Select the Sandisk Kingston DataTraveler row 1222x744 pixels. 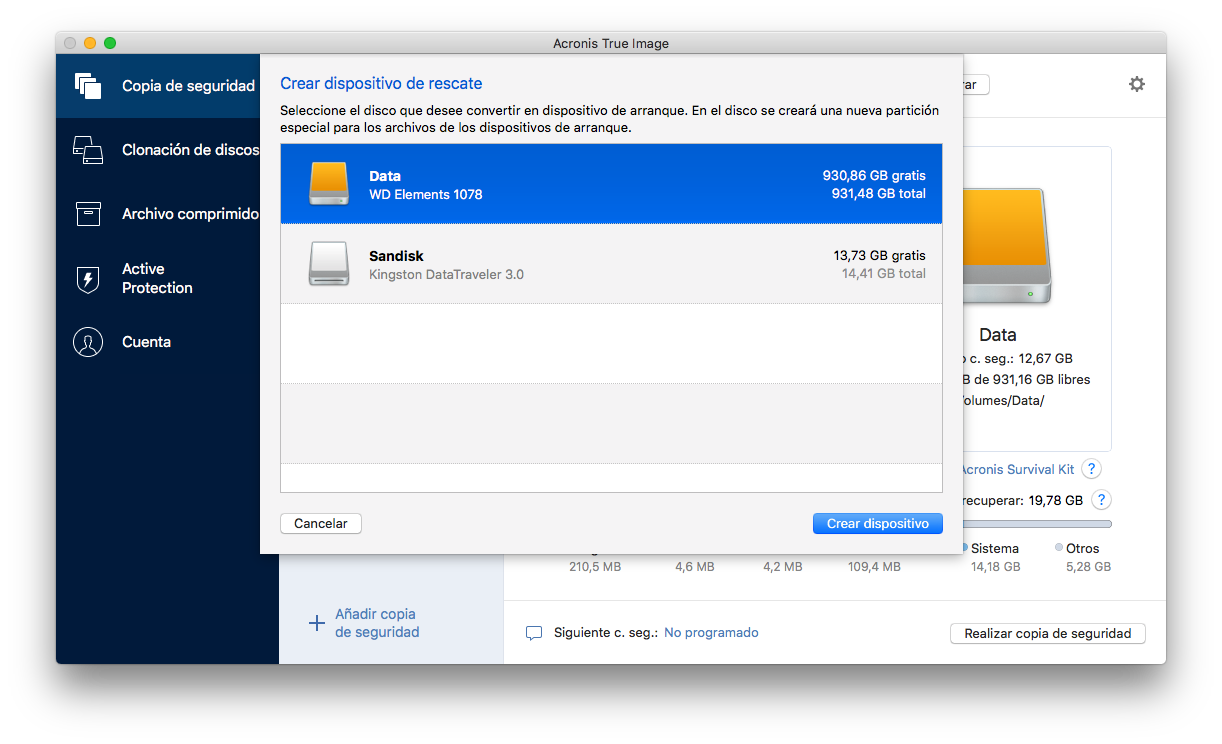coord(611,264)
